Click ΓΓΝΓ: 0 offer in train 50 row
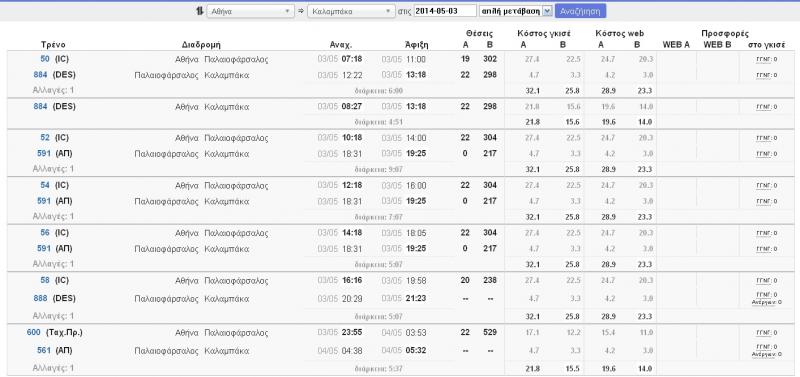This screenshot has width=800, height=377. coord(767,59)
